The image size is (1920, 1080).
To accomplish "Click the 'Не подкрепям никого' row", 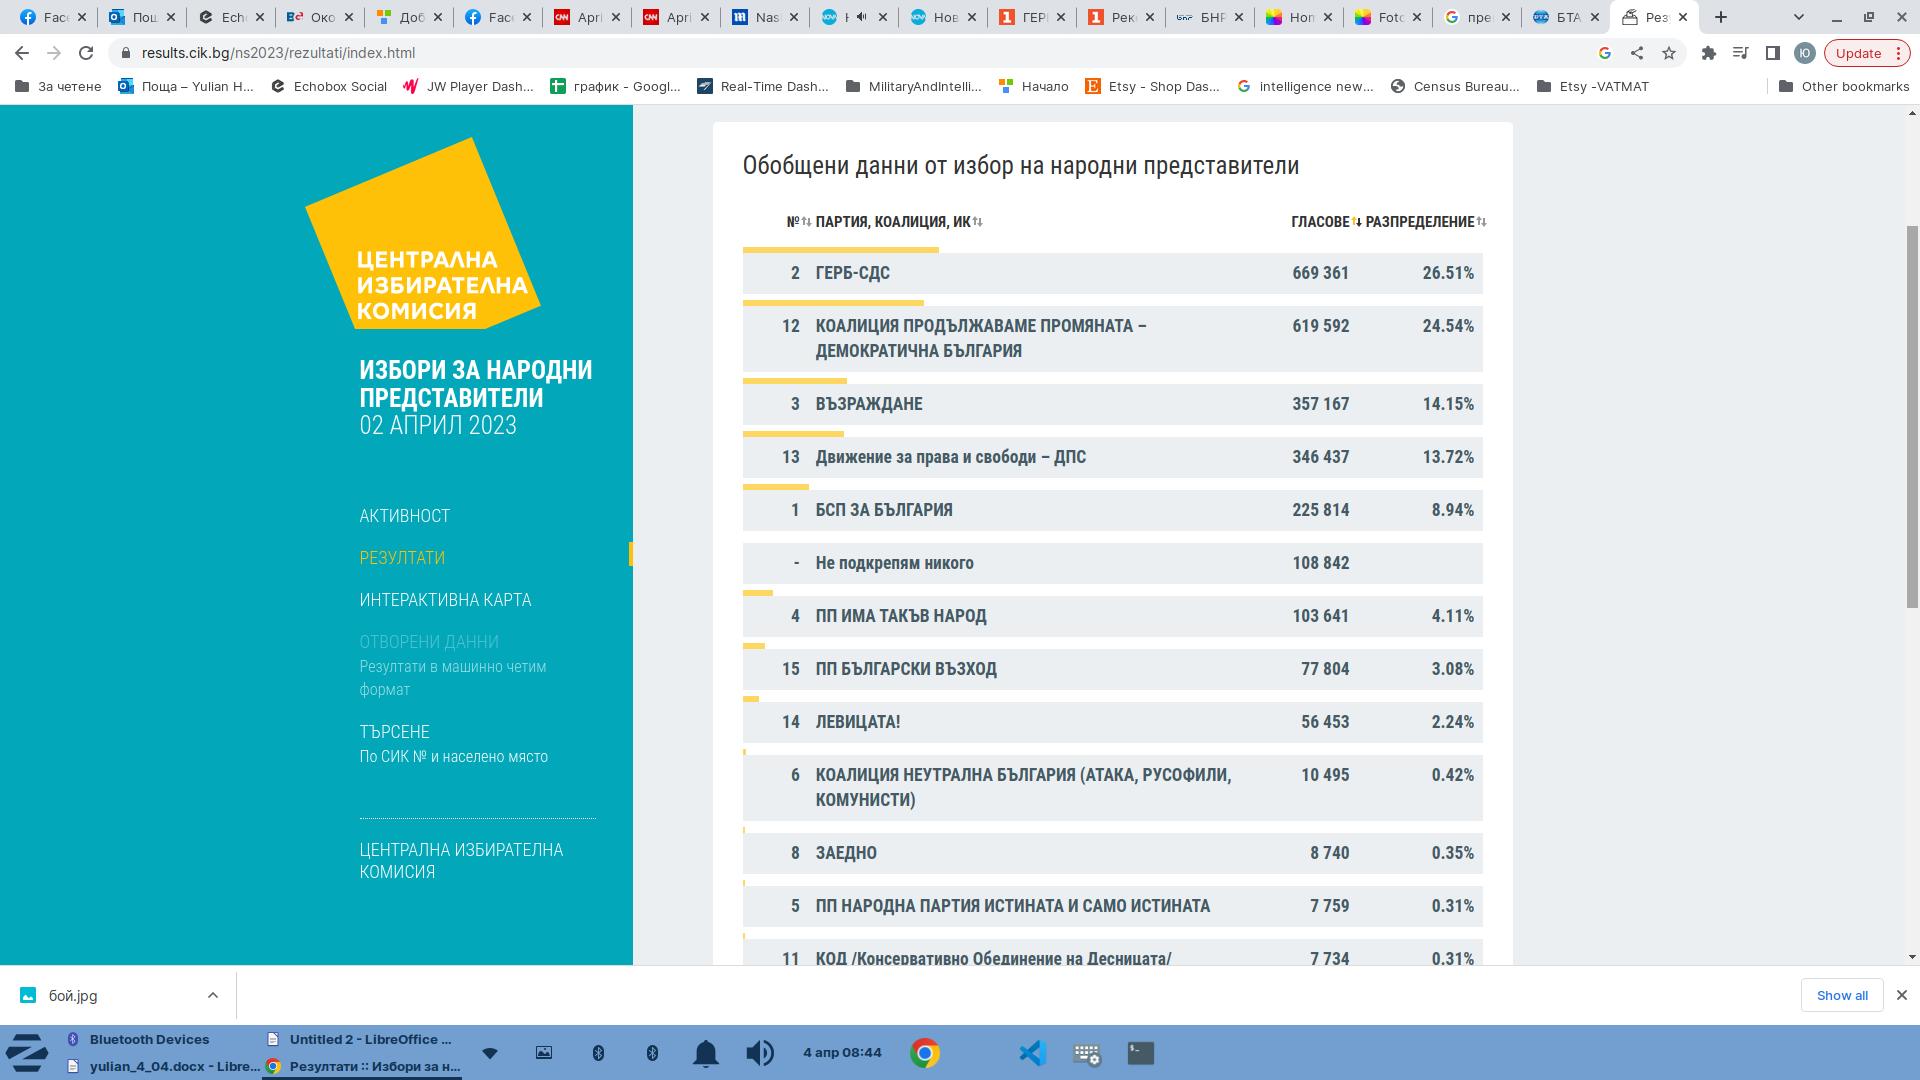I will pyautogui.click(x=1112, y=563).
